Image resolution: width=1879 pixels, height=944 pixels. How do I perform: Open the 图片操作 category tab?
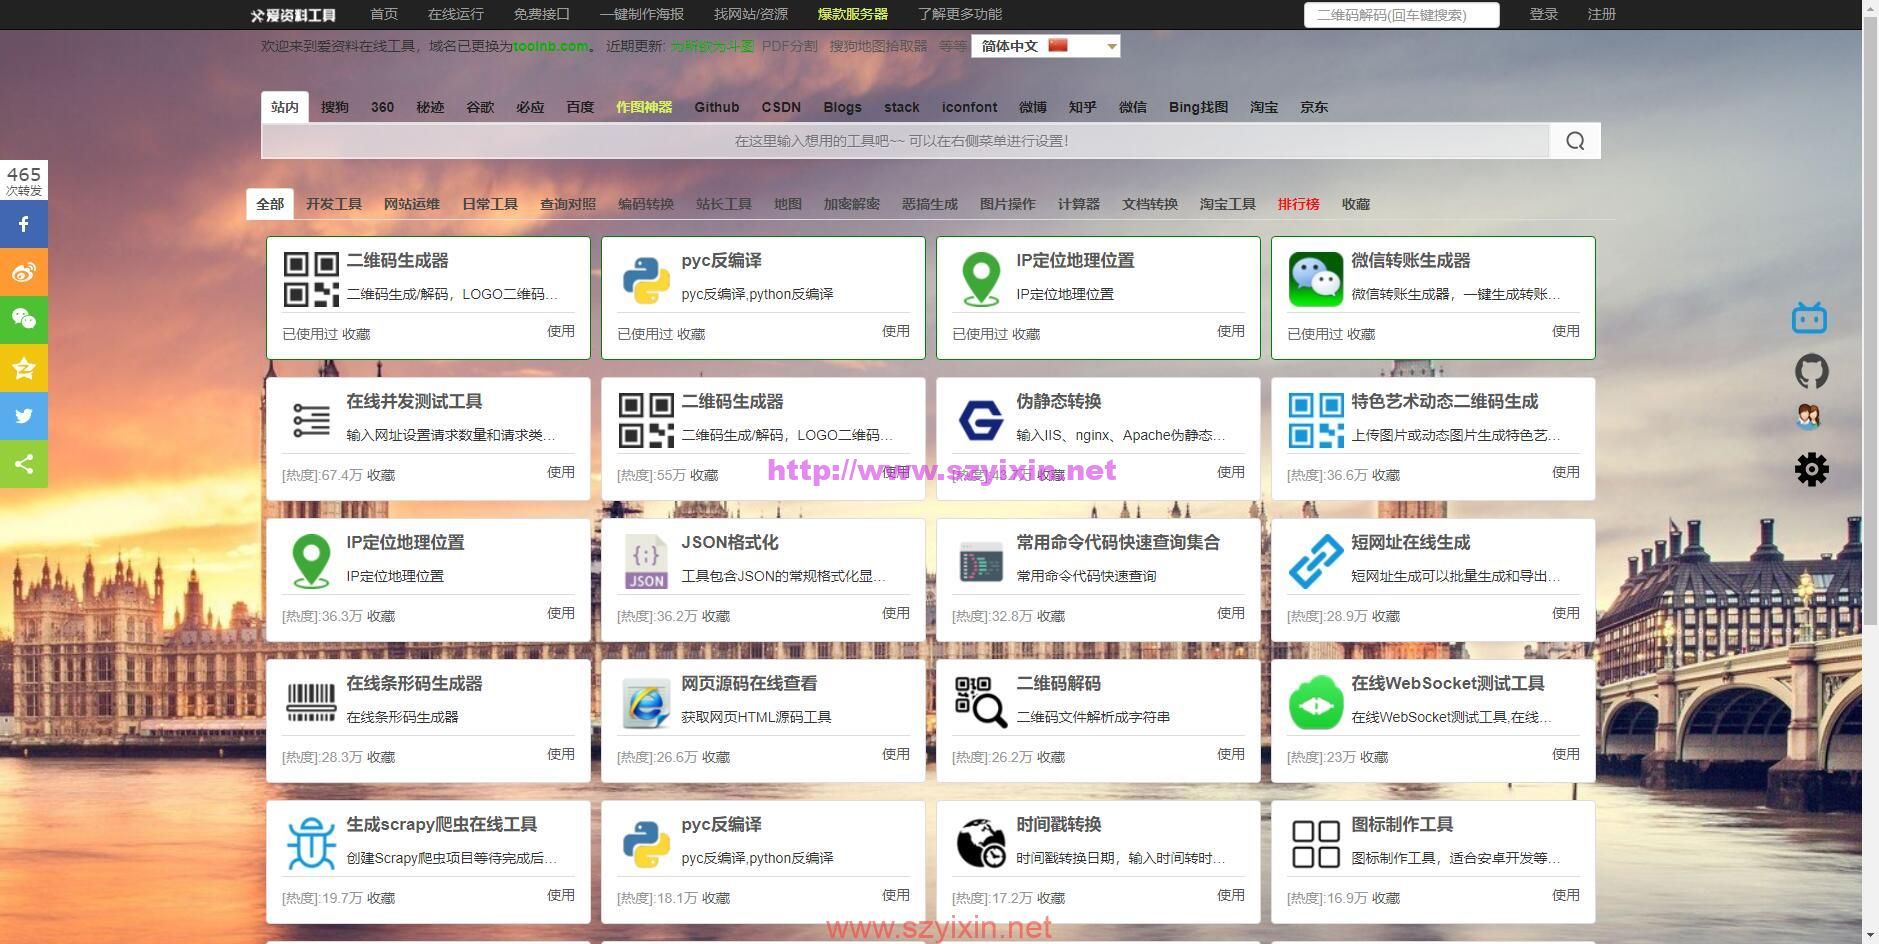[1007, 204]
